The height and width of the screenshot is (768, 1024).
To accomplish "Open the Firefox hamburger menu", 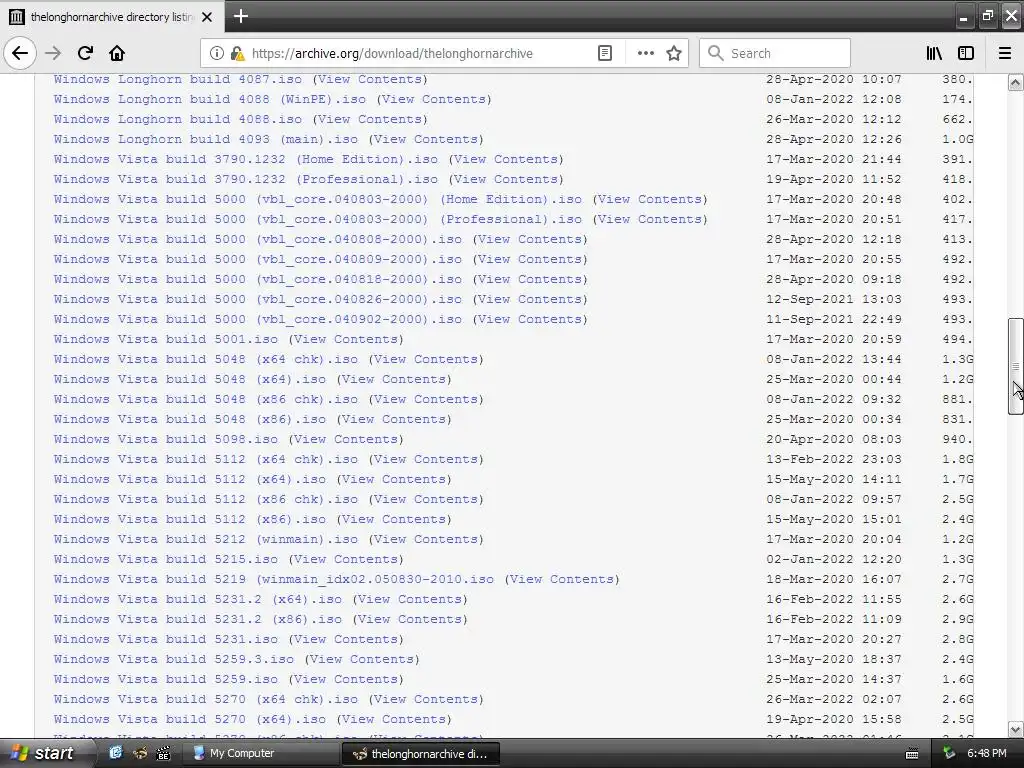I will pos(1005,54).
